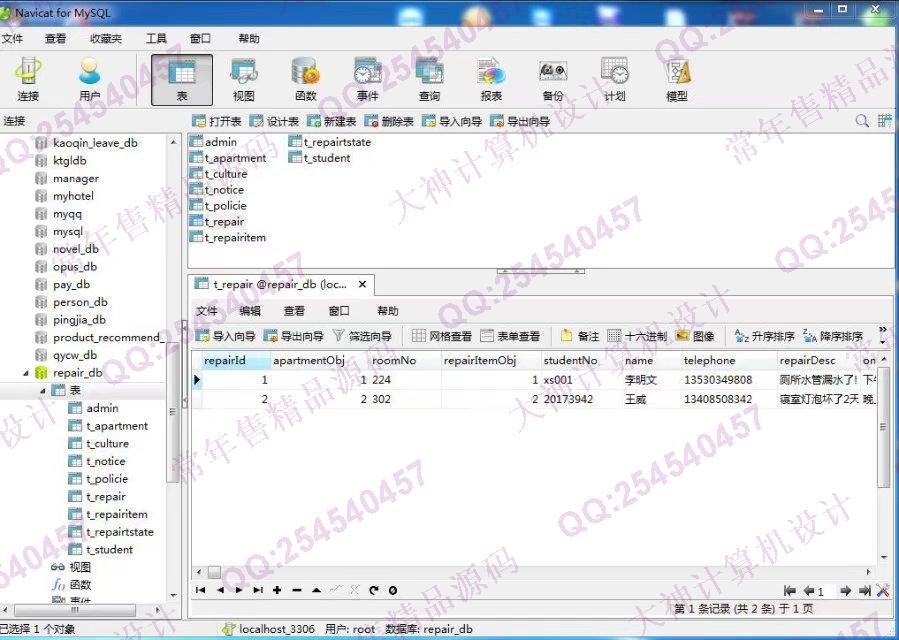The width and height of the screenshot is (899, 640).
Task: Open the 工具 (Tools) menu
Action: pyautogui.click(x=156, y=38)
